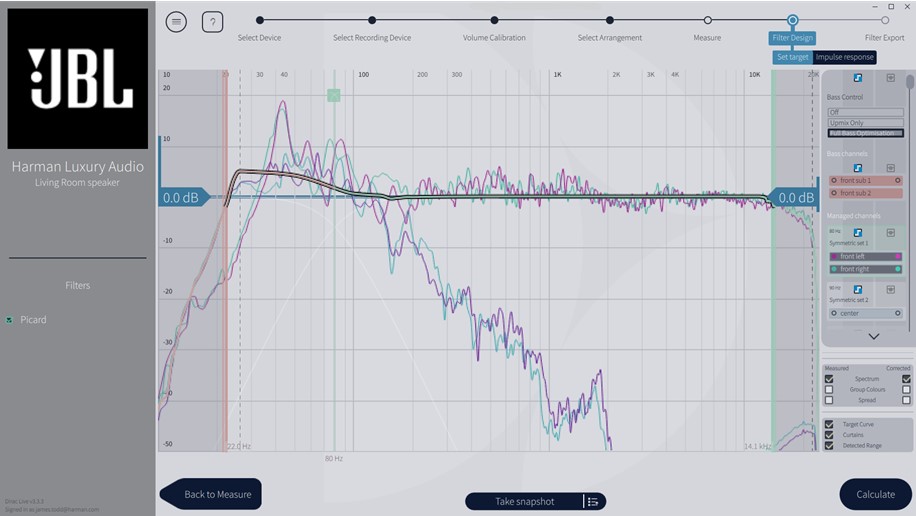Viewport: 916px width, 516px height.
Task: Select the front right channel
Action: coord(866,269)
